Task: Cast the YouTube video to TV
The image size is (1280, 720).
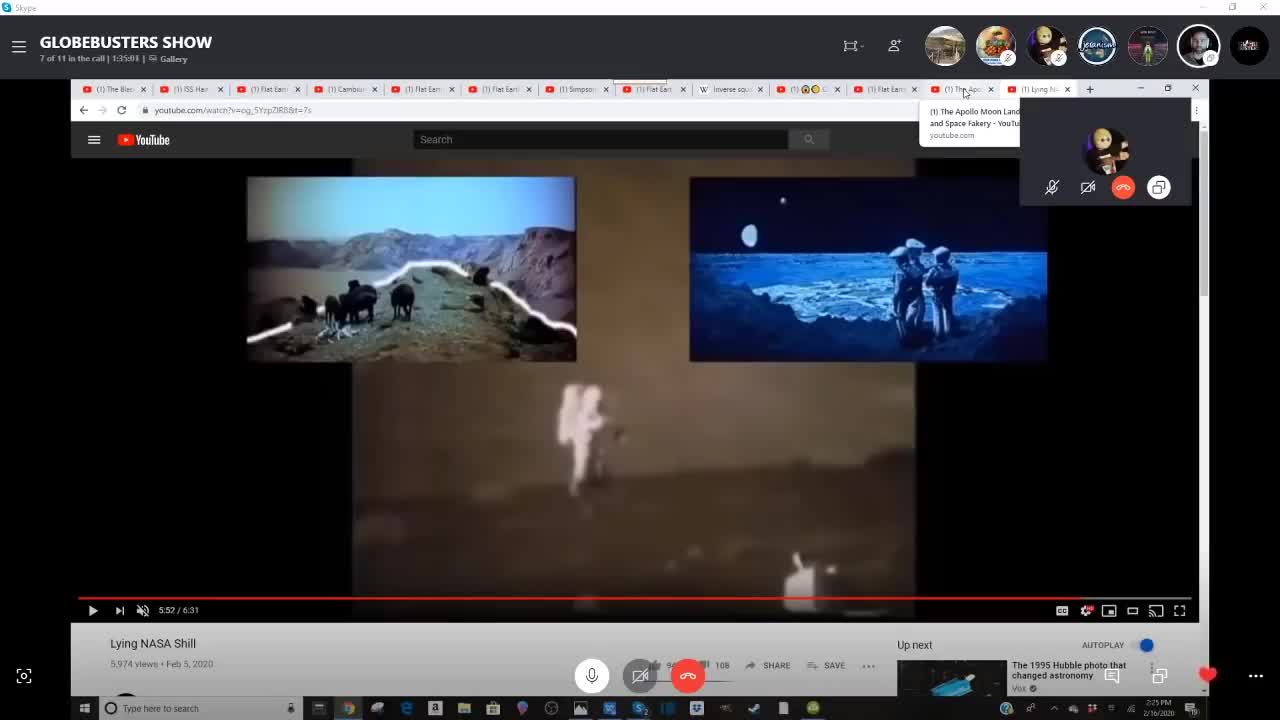Action: 1156,611
